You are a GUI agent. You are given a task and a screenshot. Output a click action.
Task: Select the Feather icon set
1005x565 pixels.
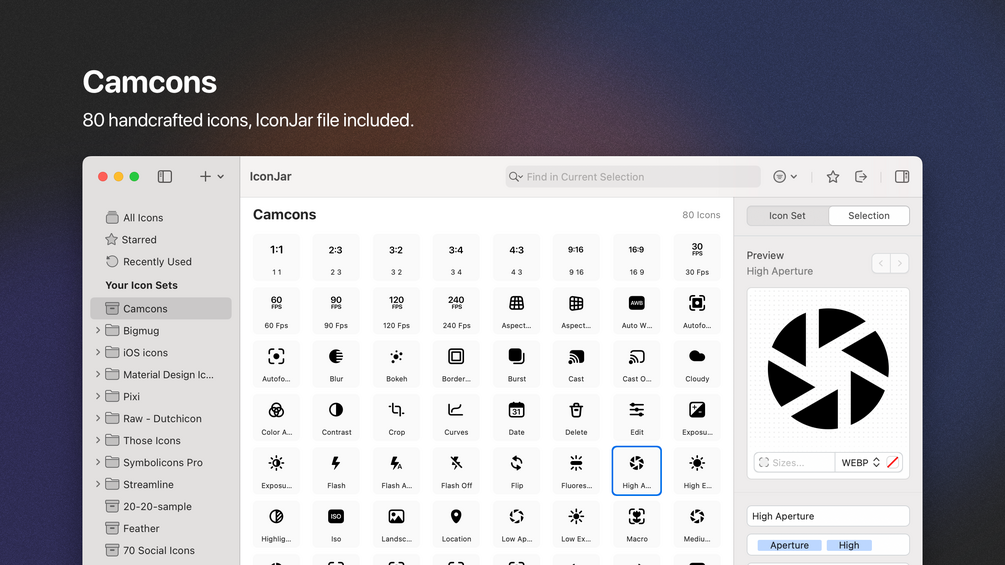[x=161, y=528]
